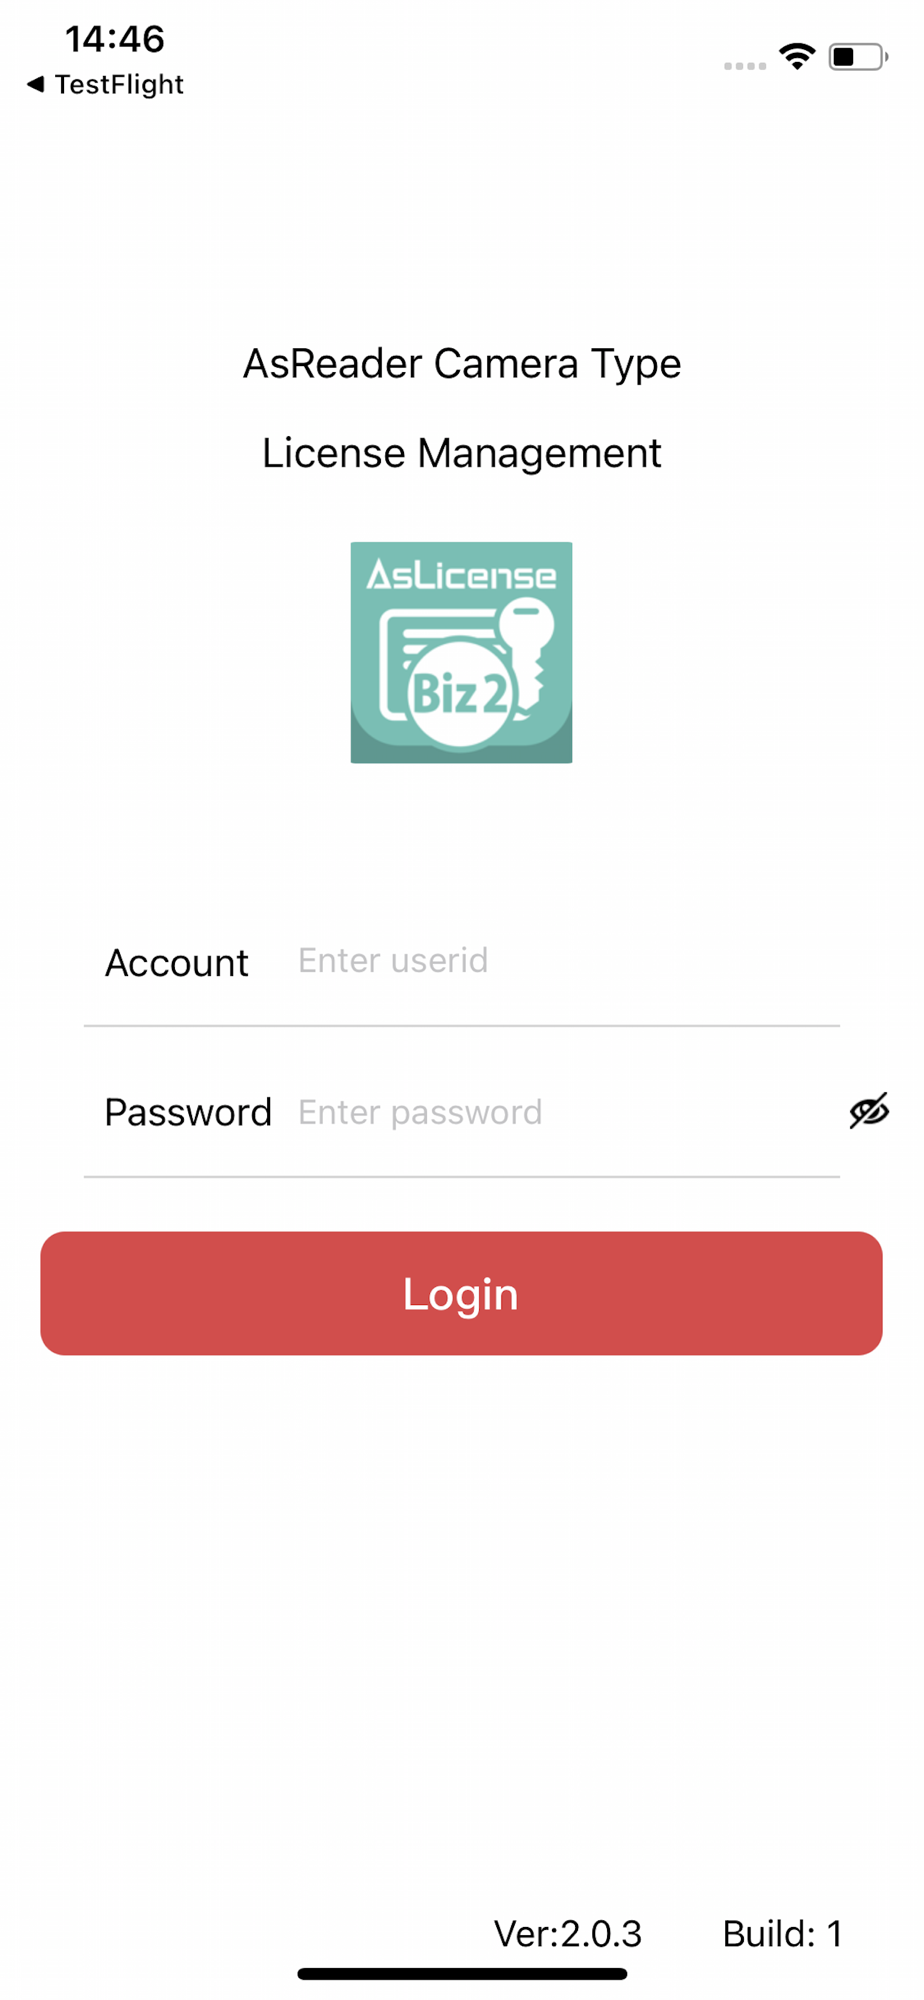Focus the Enter userid field
Image resolution: width=924 pixels, height=2000 pixels.
click(568, 960)
